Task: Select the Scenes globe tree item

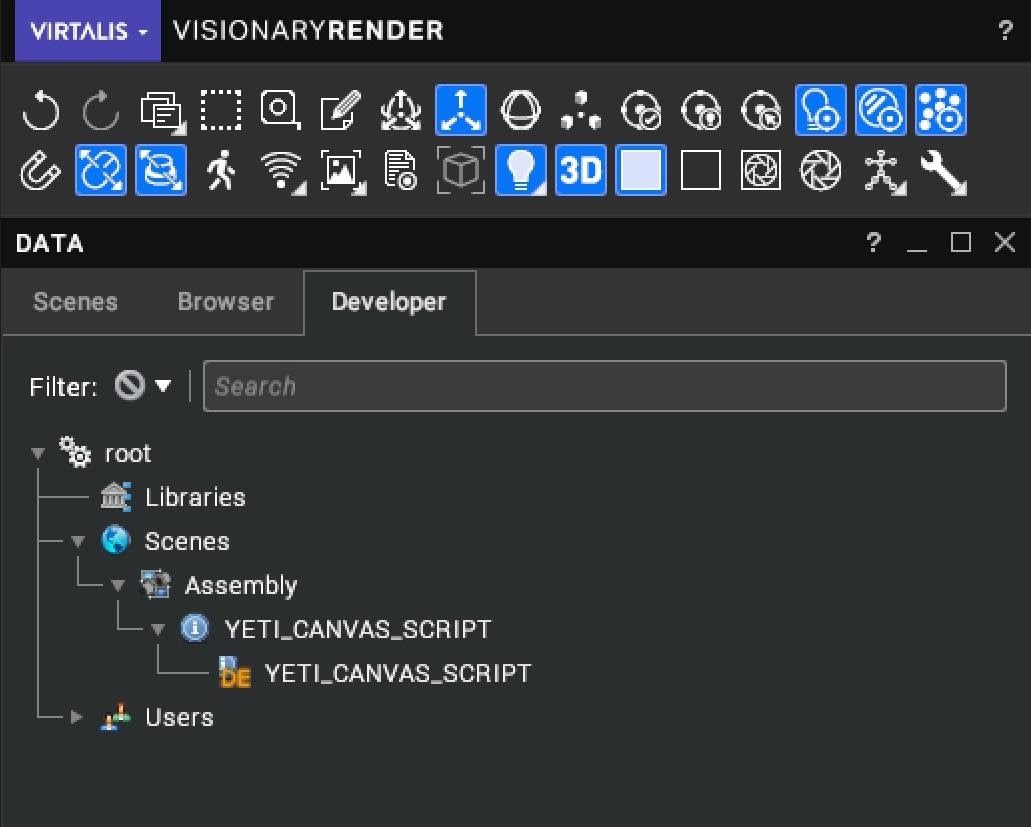Action: [187, 542]
